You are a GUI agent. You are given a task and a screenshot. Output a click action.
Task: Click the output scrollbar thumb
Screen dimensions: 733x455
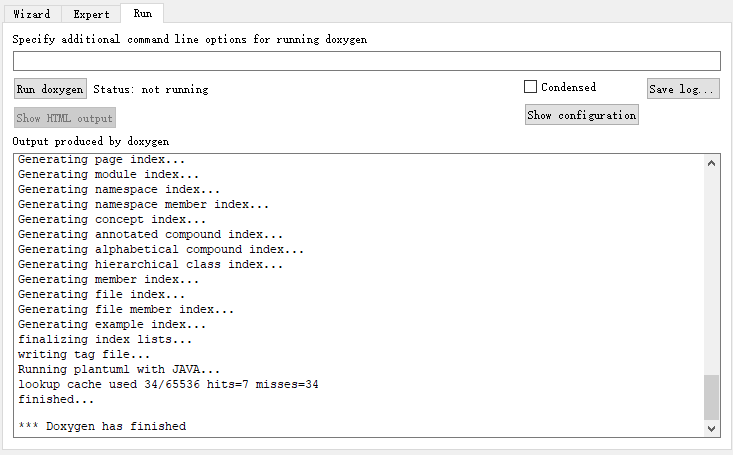click(711, 397)
